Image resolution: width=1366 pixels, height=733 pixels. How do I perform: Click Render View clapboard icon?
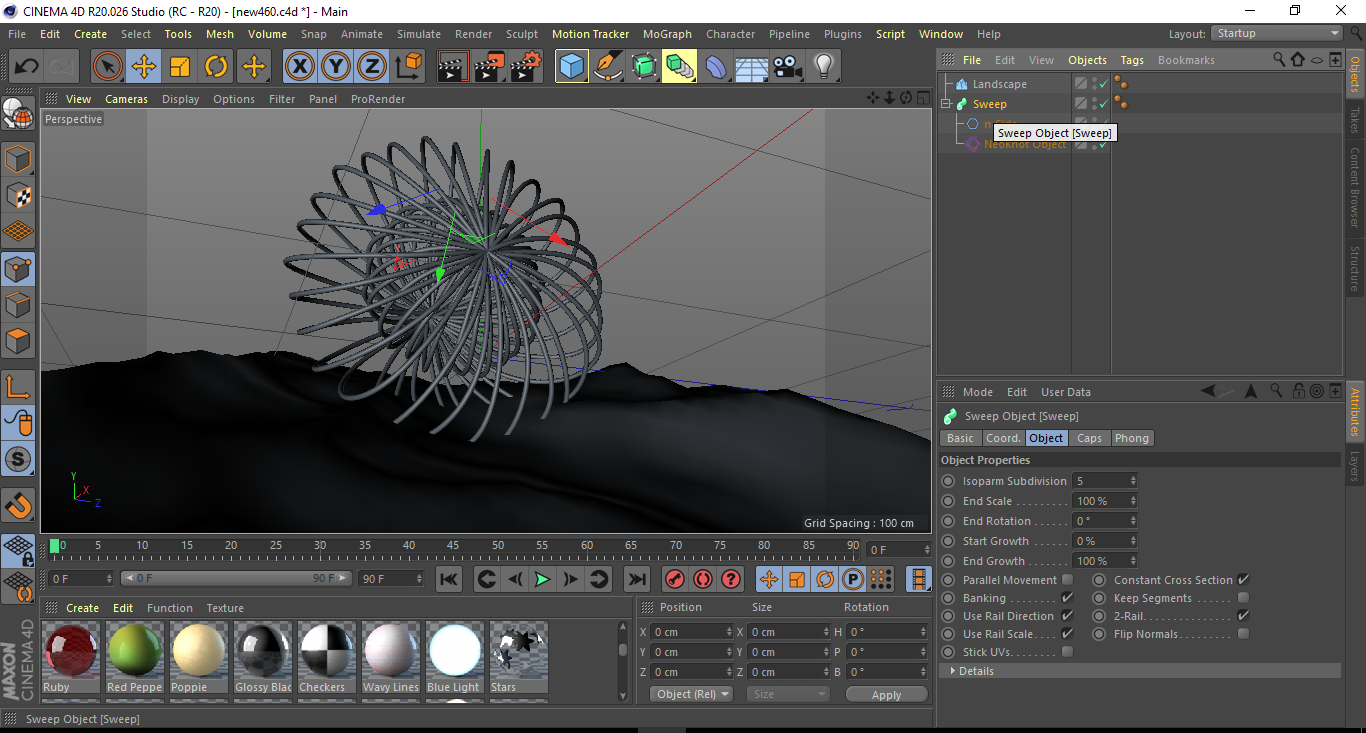click(453, 67)
